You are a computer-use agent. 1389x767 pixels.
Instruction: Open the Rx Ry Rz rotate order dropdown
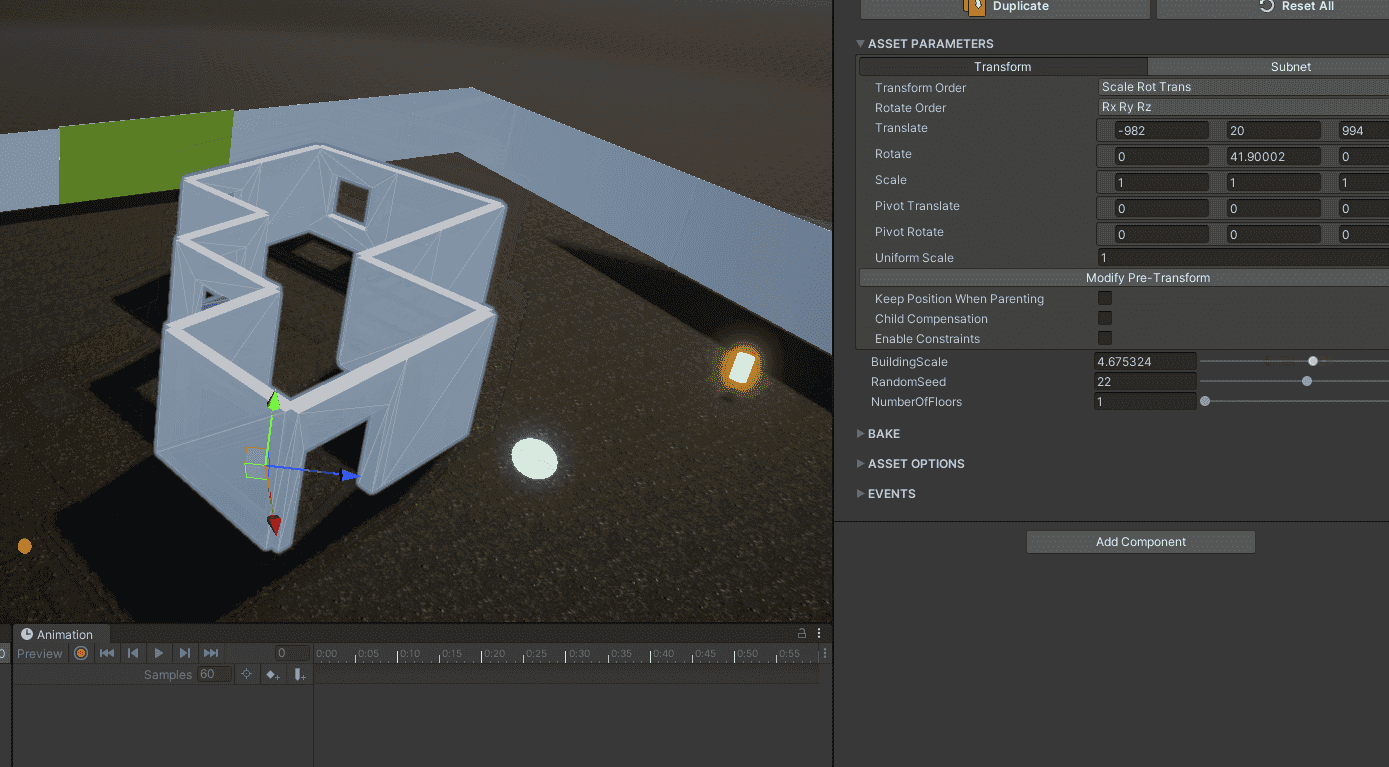(1241, 106)
